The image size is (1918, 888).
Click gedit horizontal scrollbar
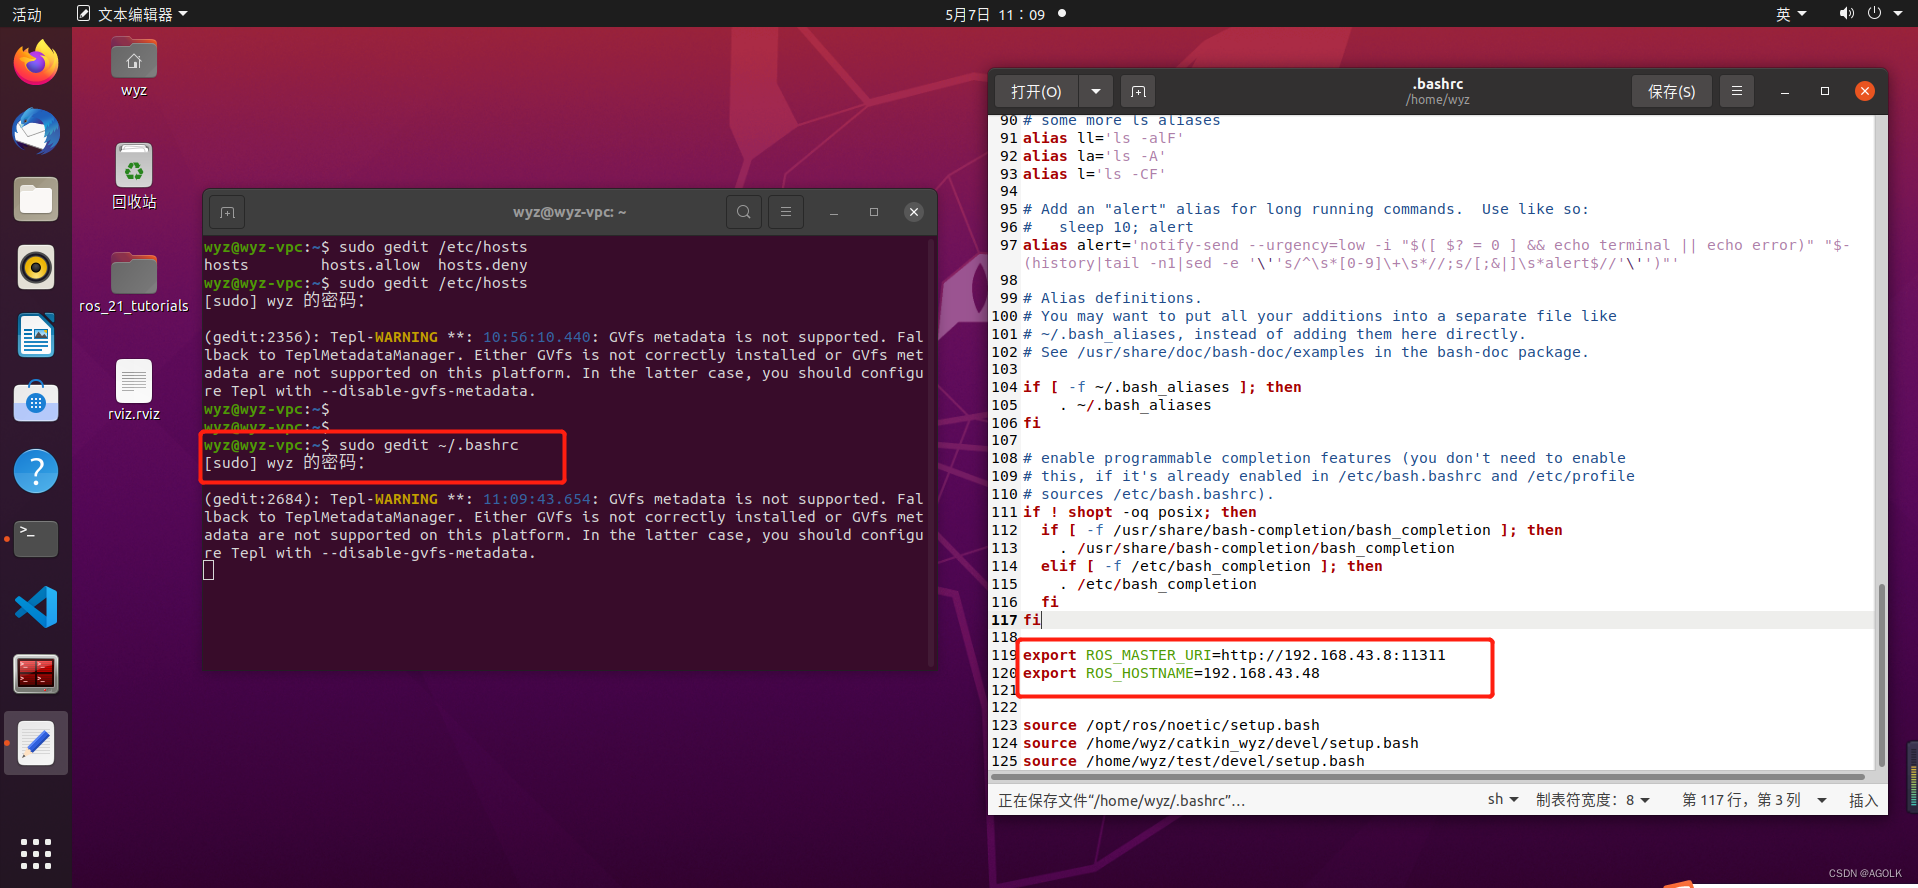pos(1428,776)
